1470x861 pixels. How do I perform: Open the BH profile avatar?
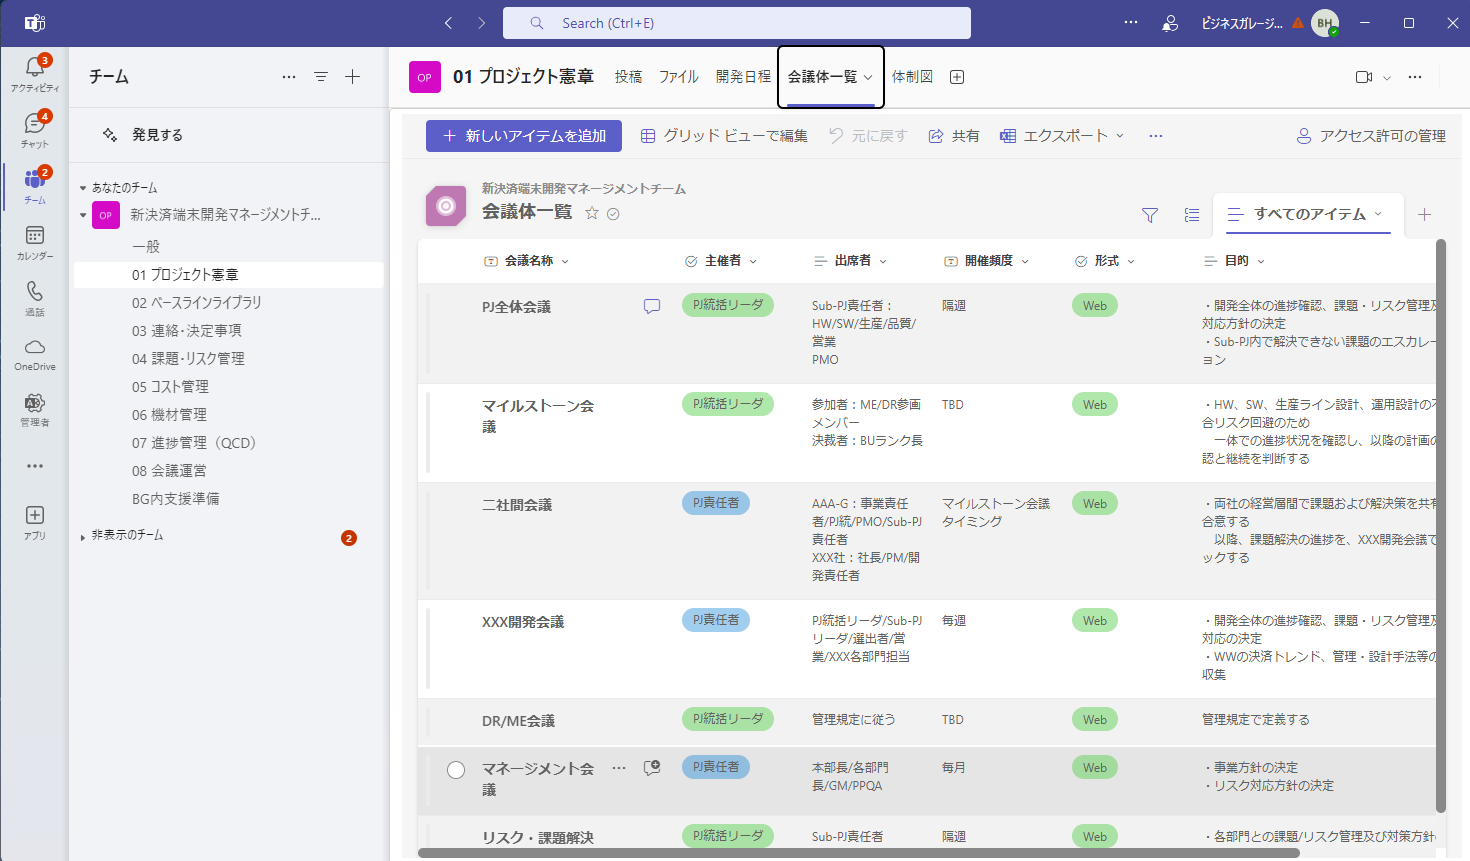[x=1325, y=23]
